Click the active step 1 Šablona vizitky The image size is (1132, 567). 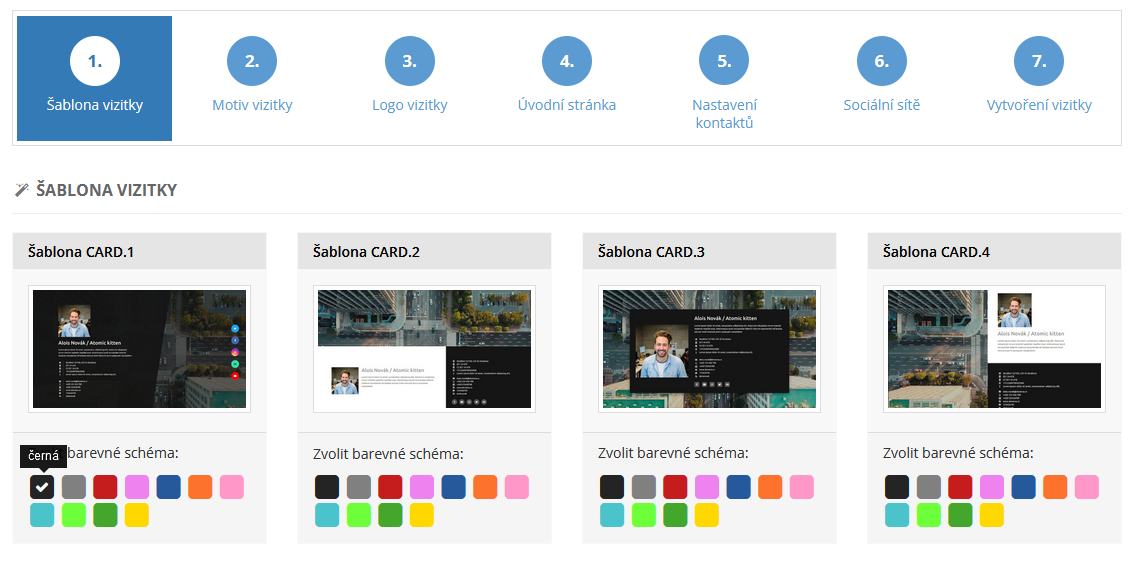click(x=94, y=78)
